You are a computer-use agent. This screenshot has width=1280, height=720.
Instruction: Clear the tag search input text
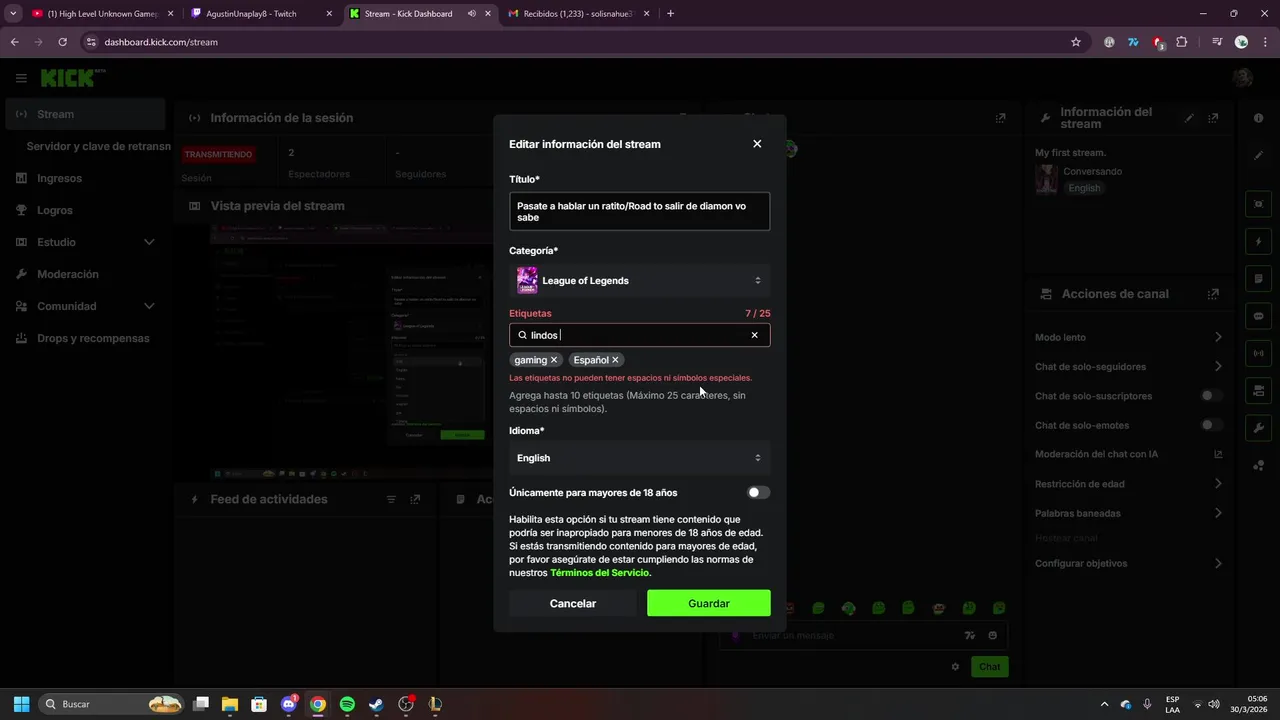[754, 335]
